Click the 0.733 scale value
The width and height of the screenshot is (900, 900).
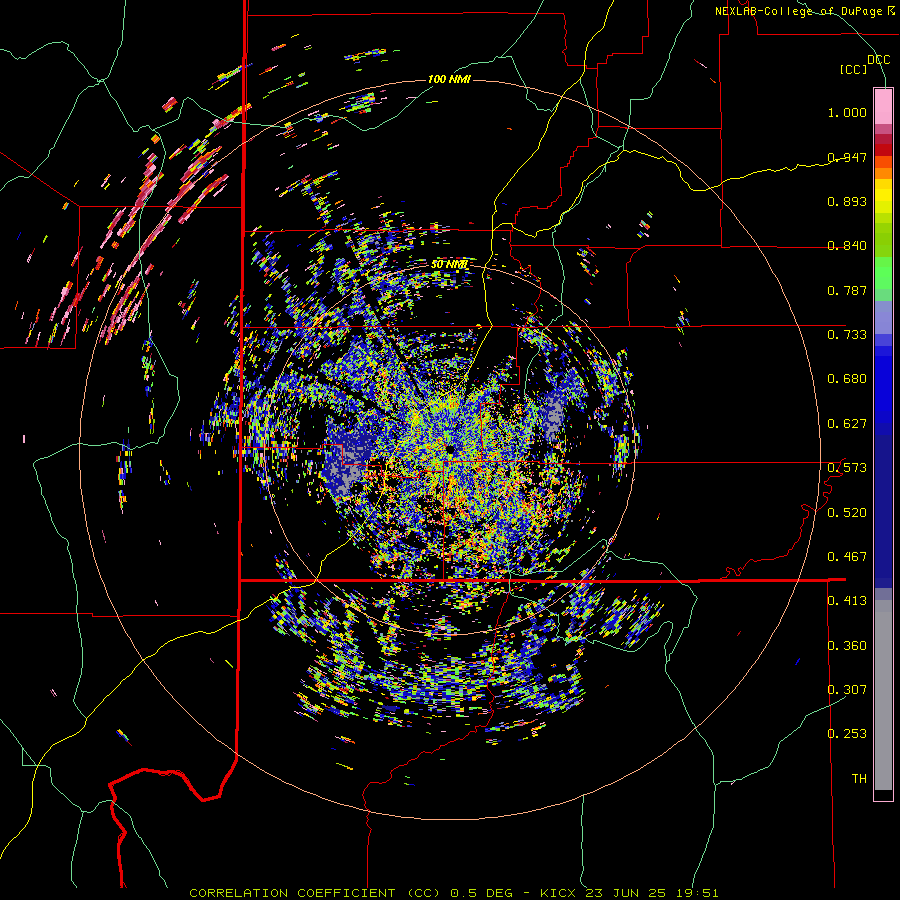[x=847, y=335]
